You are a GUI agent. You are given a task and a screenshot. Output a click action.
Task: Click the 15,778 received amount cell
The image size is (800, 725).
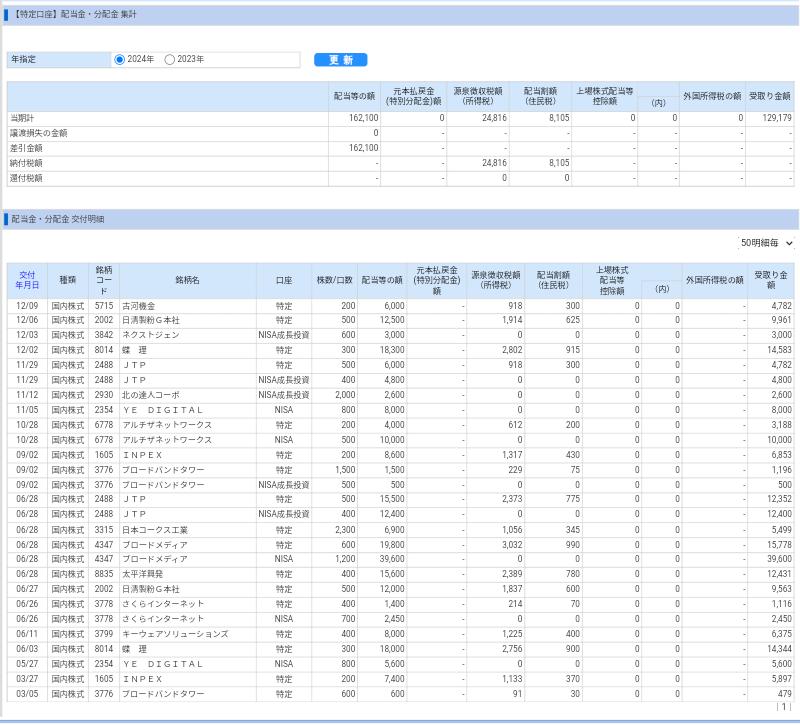pos(779,545)
